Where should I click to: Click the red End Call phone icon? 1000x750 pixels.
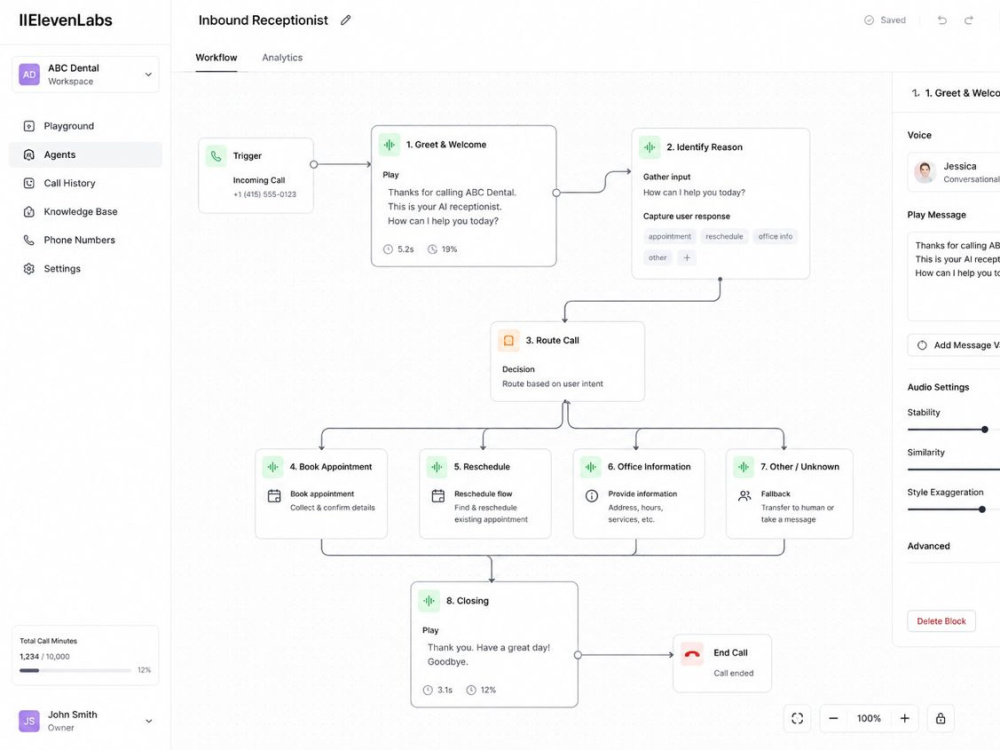tap(692, 654)
